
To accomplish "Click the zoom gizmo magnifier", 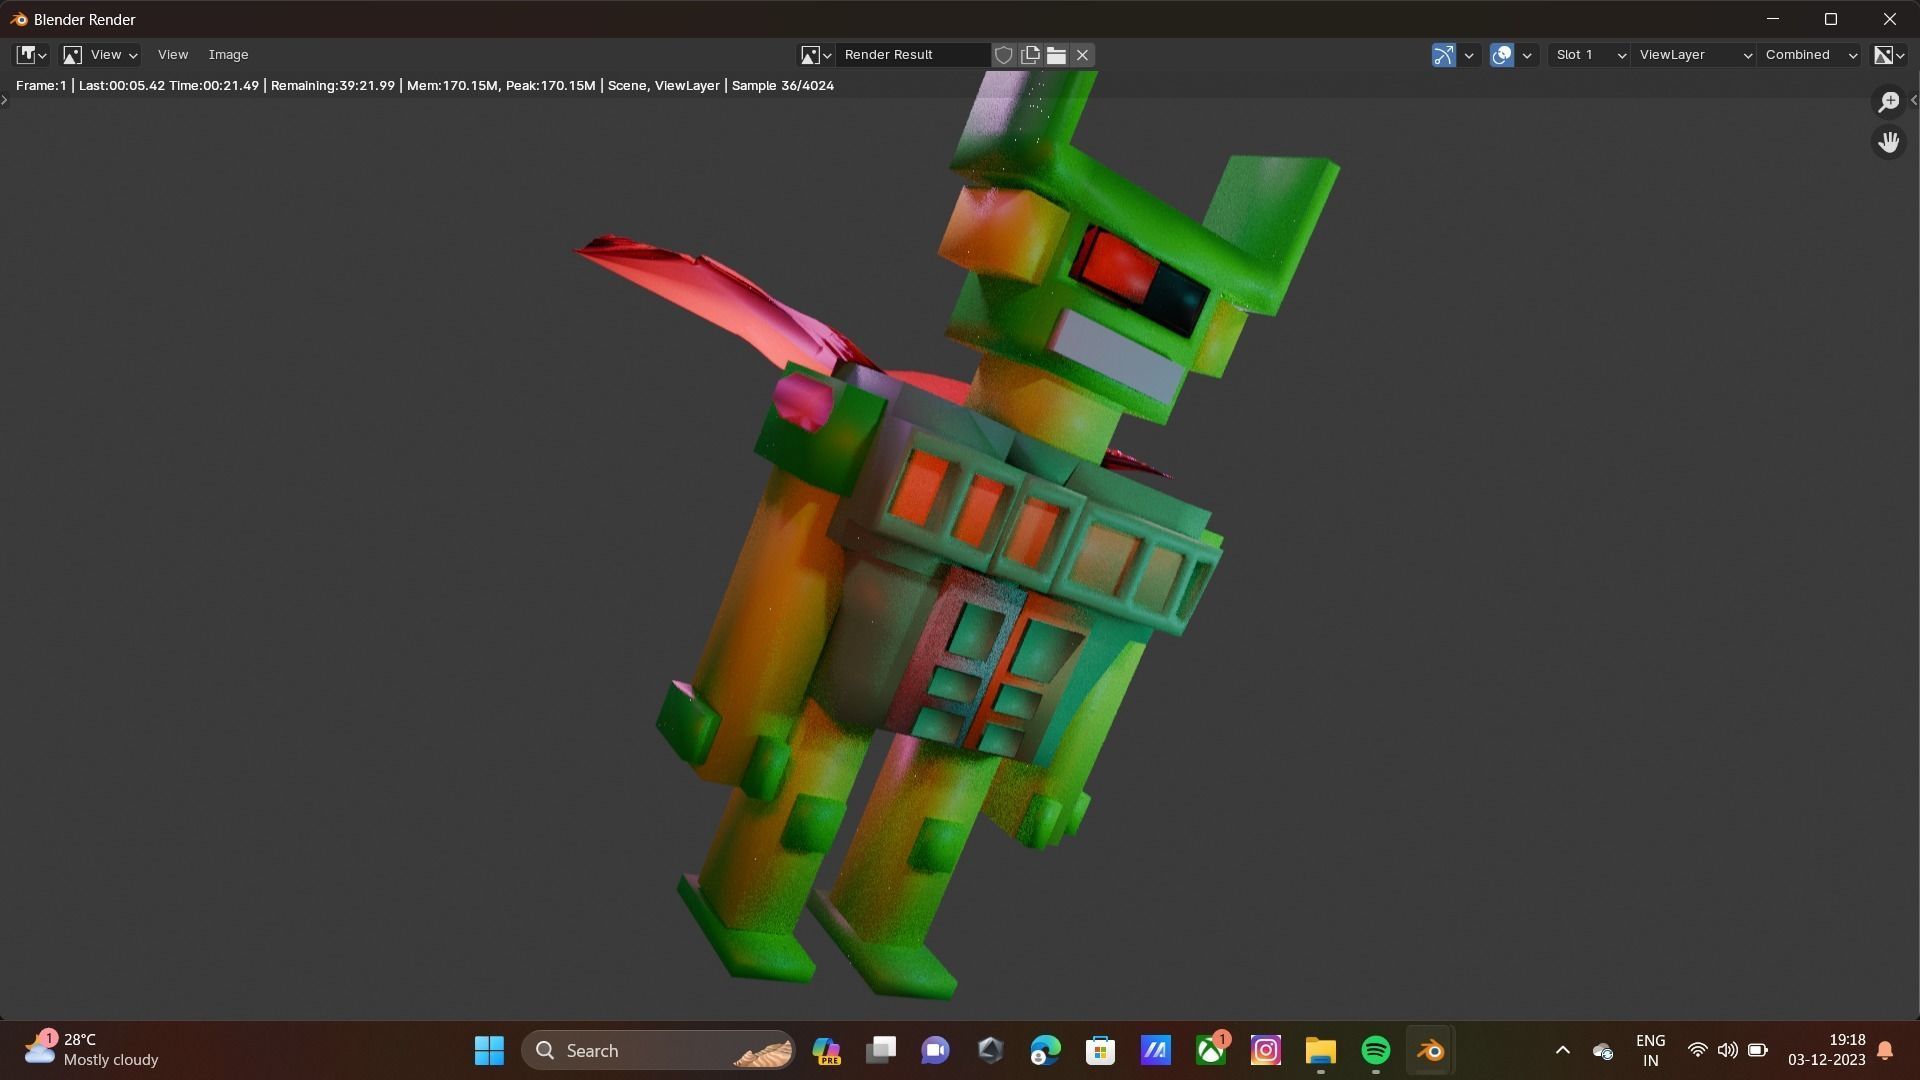I will (x=1888, y=102).
